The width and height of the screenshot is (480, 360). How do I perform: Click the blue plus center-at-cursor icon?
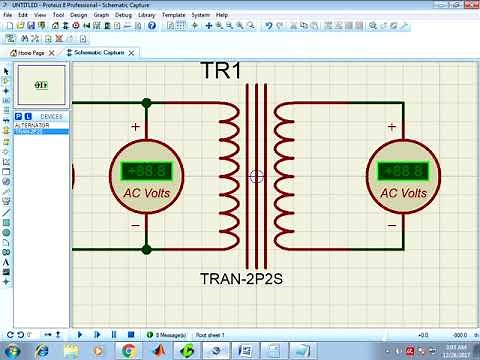click(x=209, y=26)
